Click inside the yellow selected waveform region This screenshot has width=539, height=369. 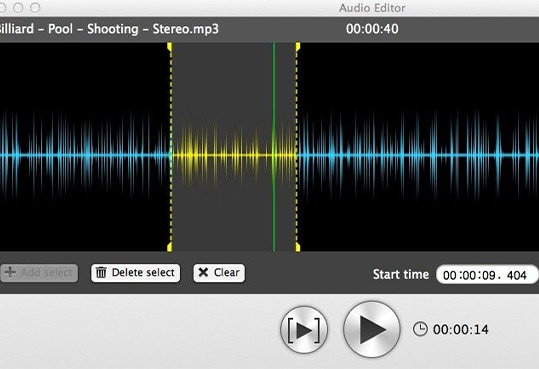click(223, 155)
